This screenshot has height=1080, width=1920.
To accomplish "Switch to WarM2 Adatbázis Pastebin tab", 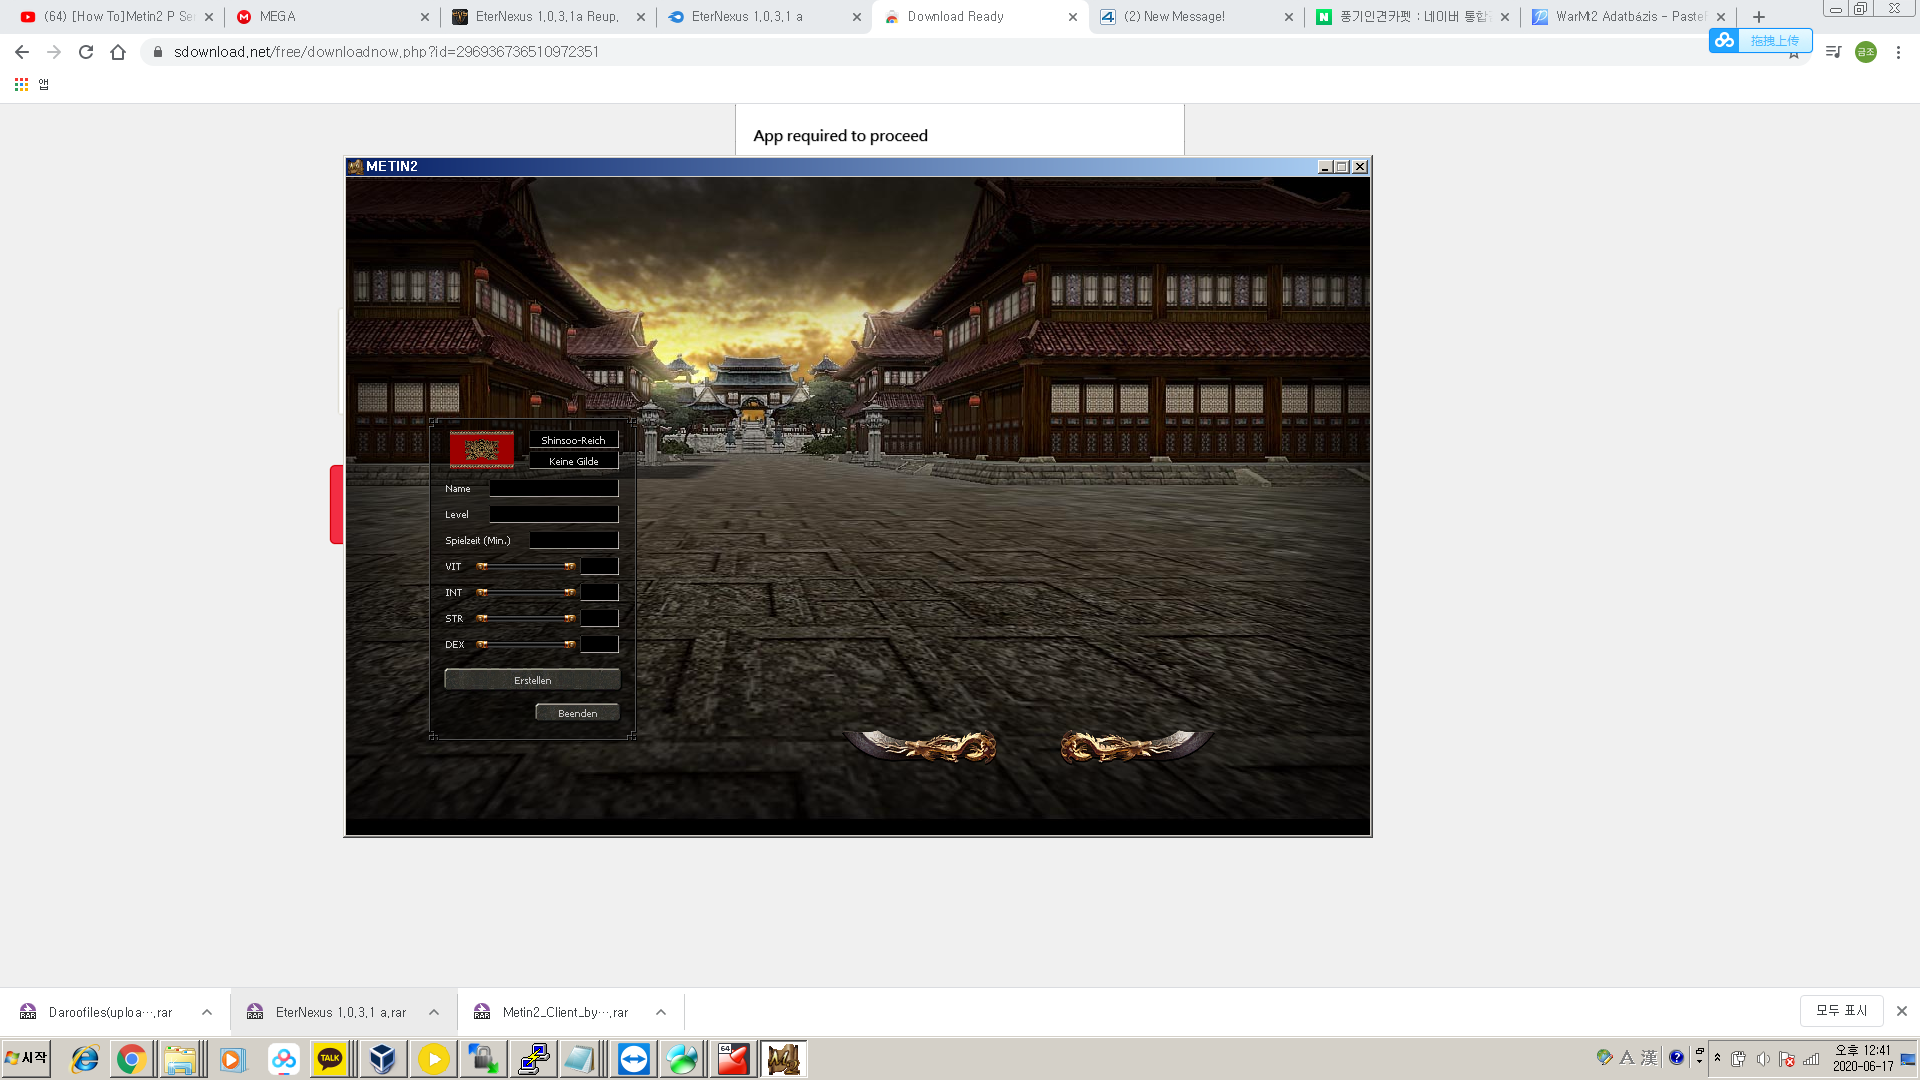I will tap(1626, 17).
